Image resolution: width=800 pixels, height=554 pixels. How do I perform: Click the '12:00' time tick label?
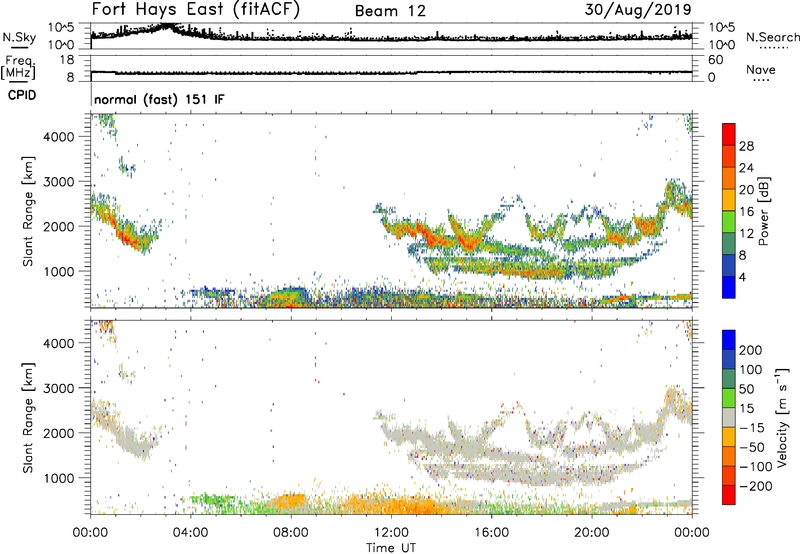391,533
